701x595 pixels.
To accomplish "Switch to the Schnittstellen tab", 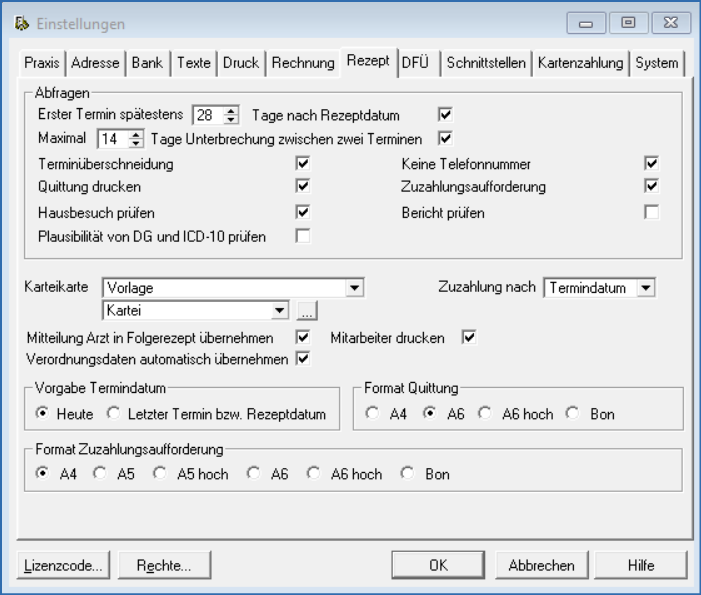I will (486, 63).
